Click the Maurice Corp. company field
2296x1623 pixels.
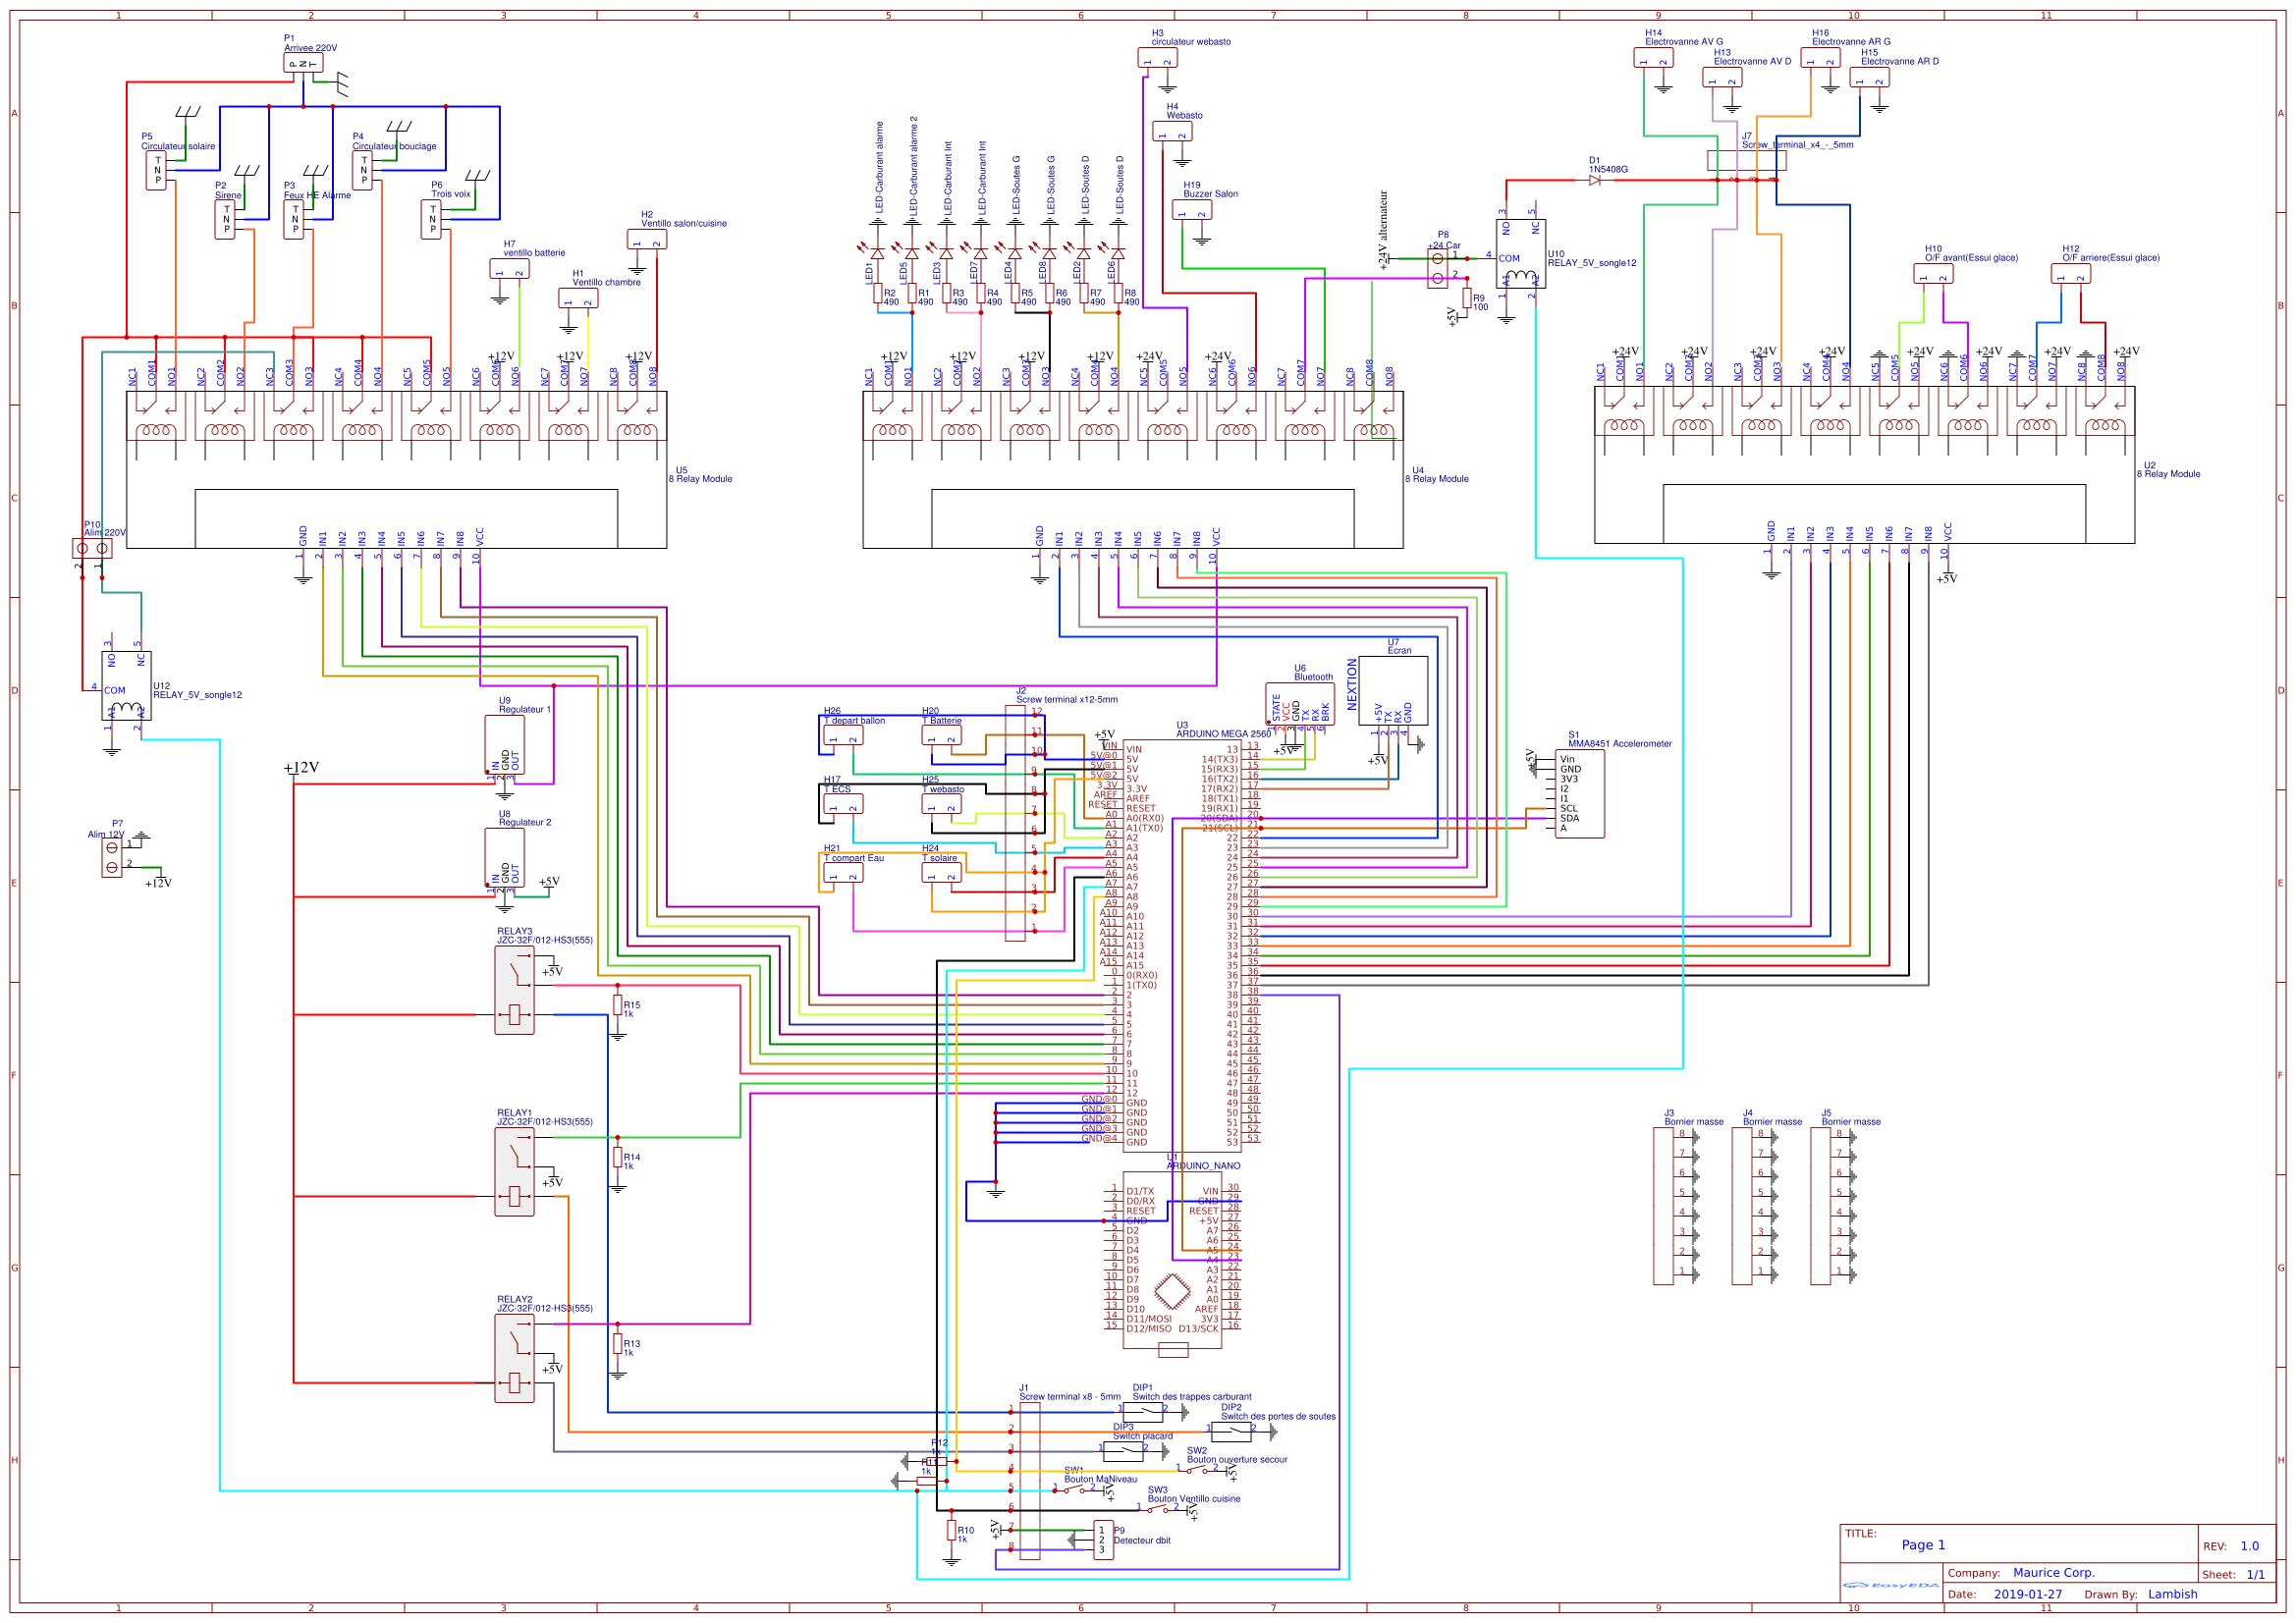click(2052, 1573)
